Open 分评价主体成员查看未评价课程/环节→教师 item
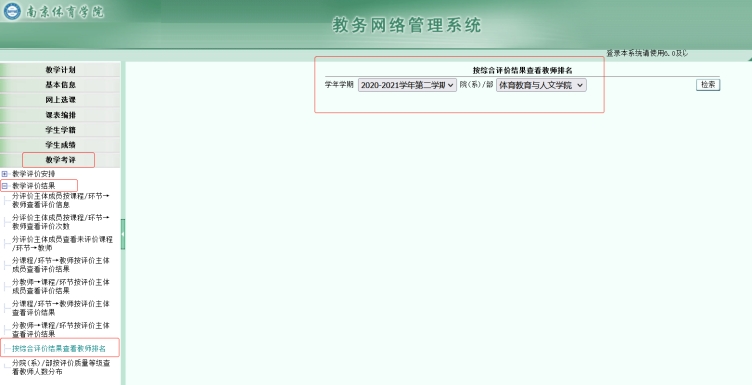 62,244
